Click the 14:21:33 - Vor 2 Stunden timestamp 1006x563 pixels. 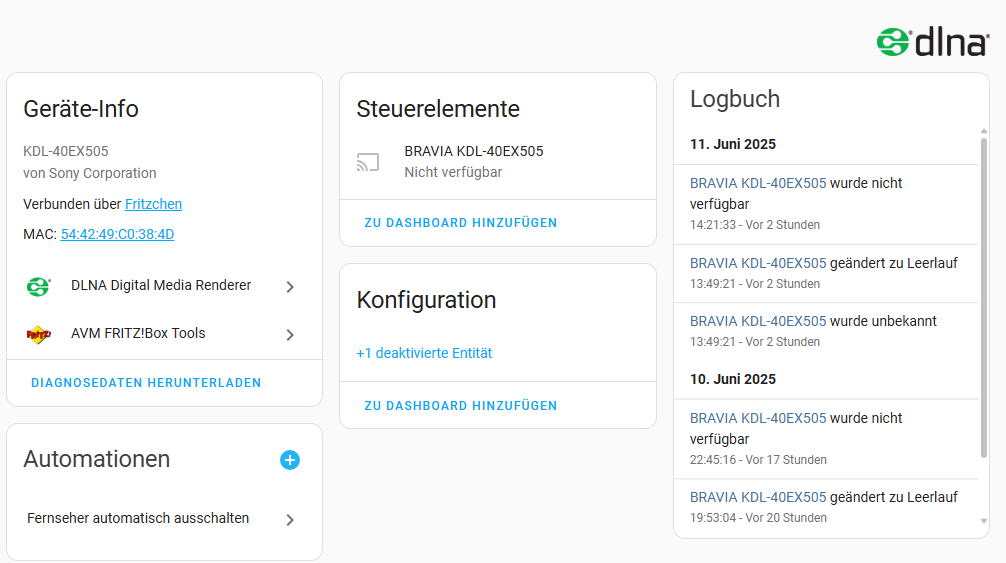point(754,225)
